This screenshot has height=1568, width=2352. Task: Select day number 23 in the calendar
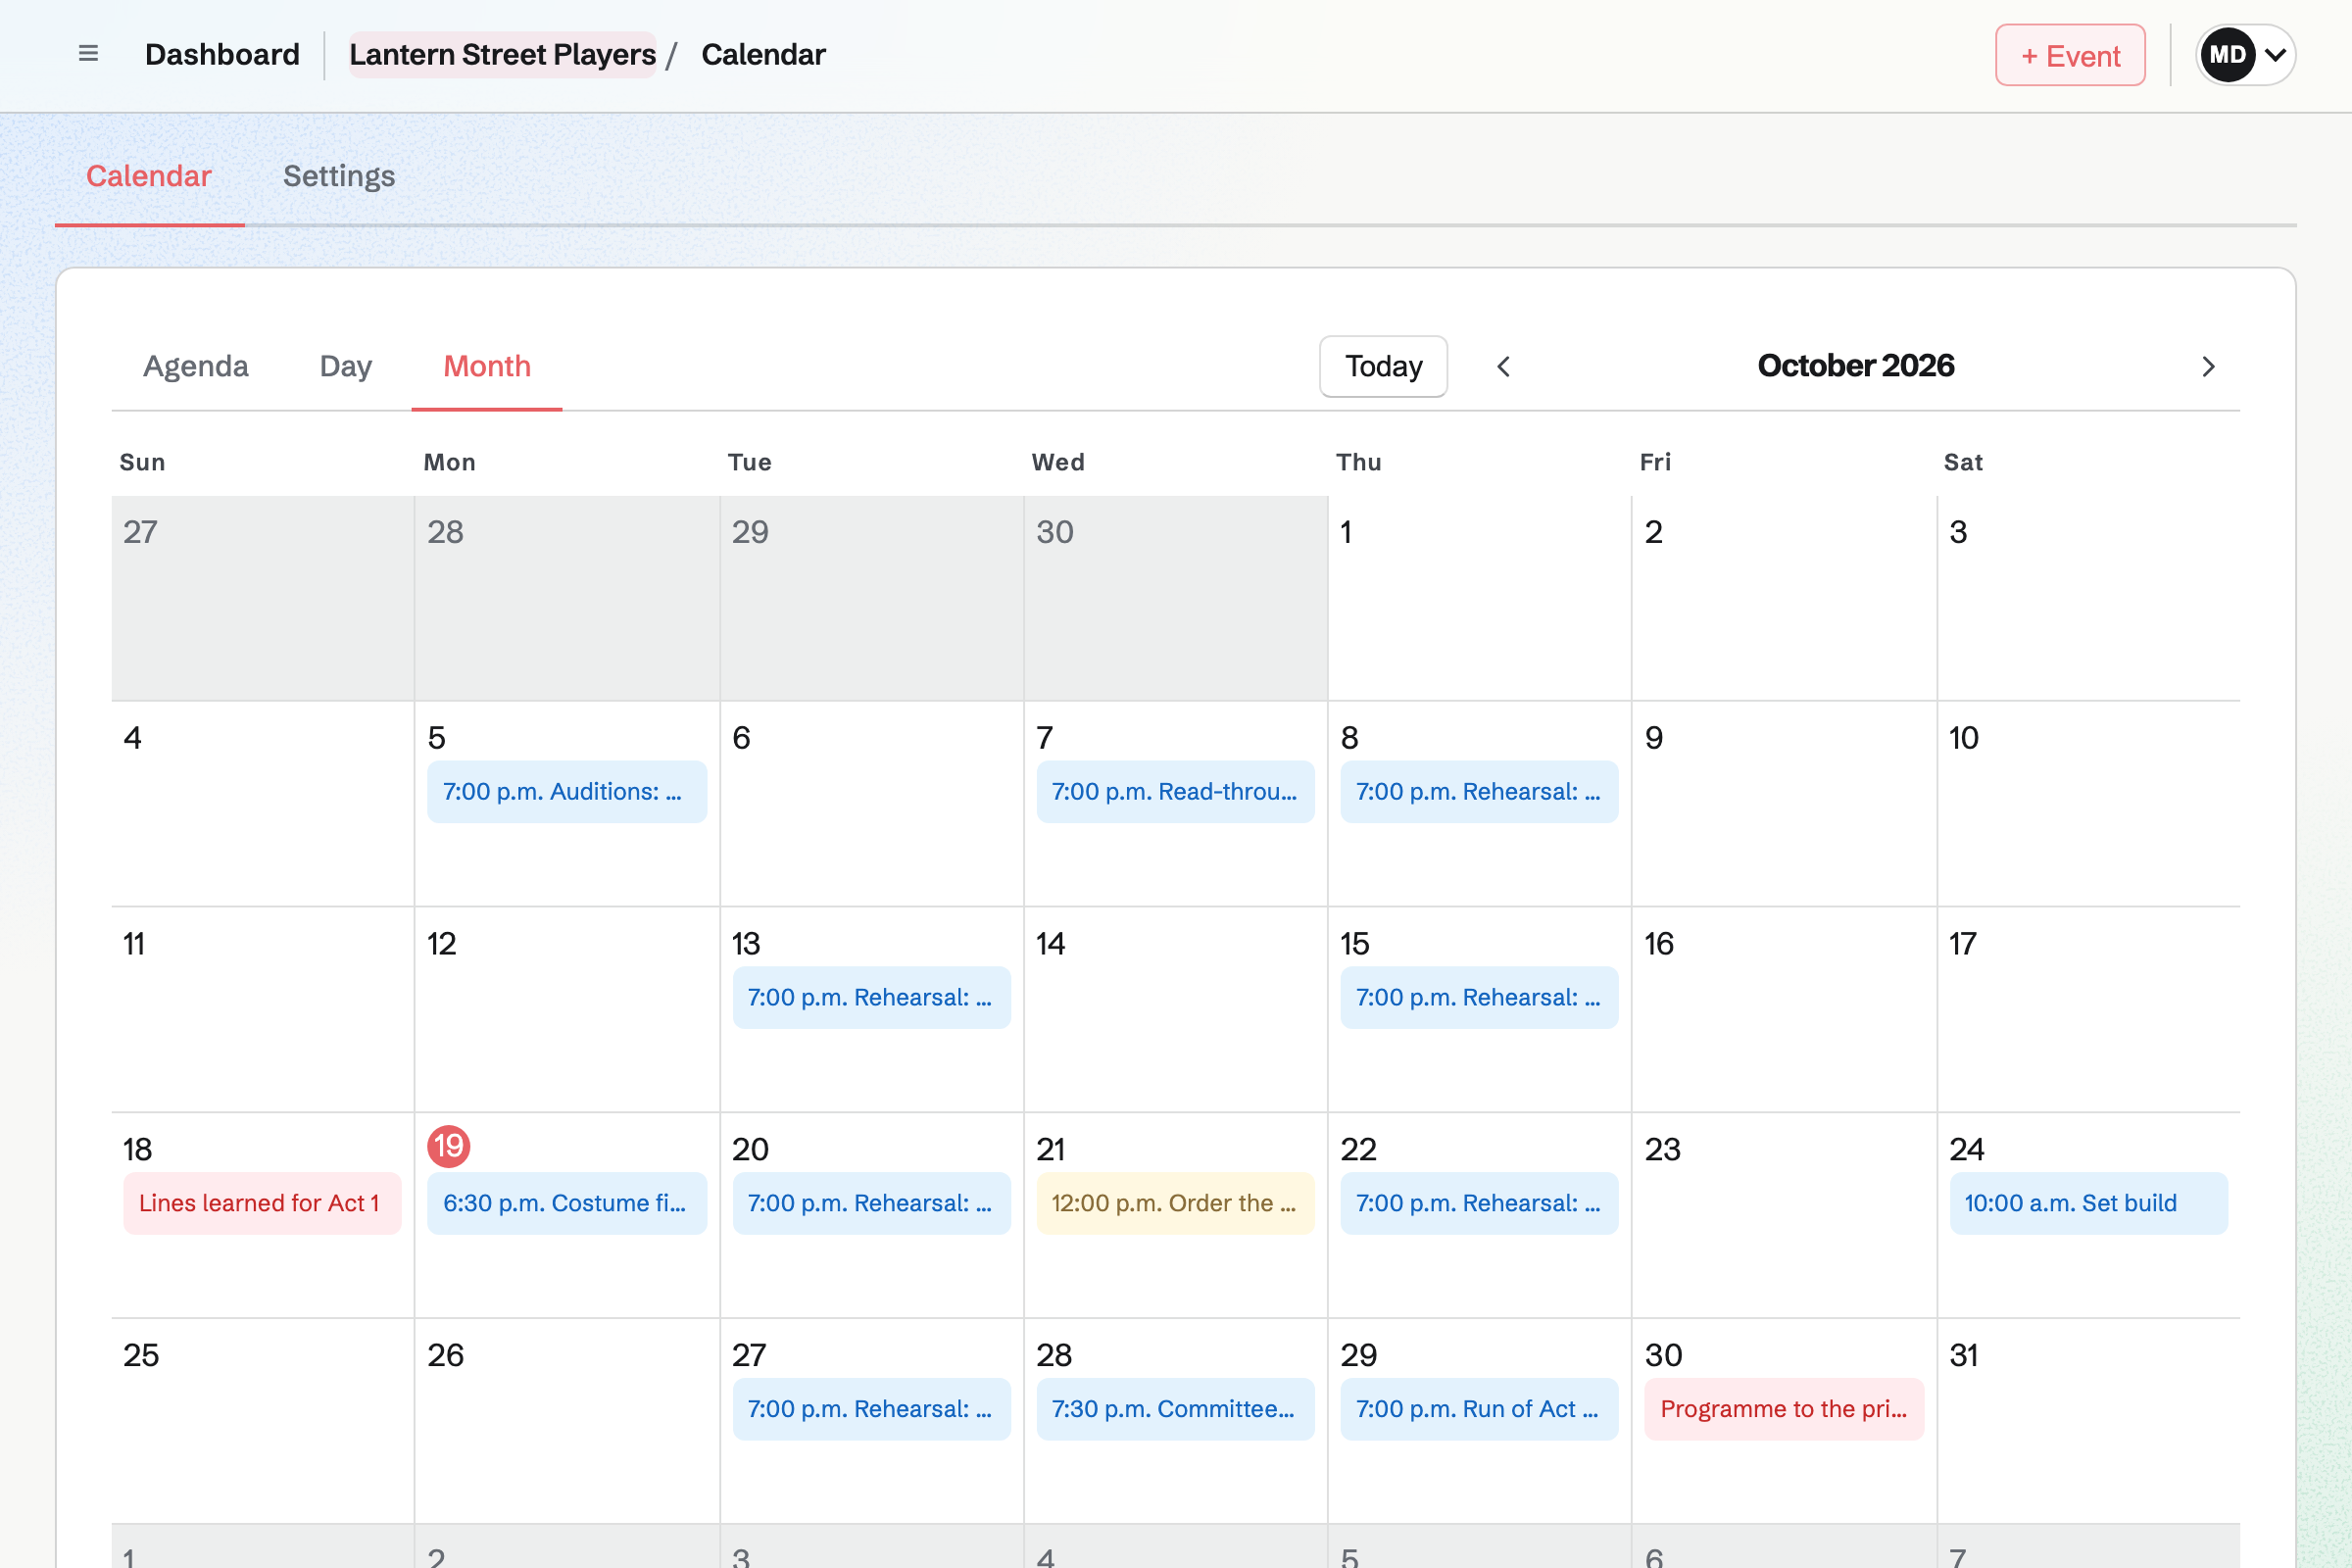(x=1663, y=1150)
